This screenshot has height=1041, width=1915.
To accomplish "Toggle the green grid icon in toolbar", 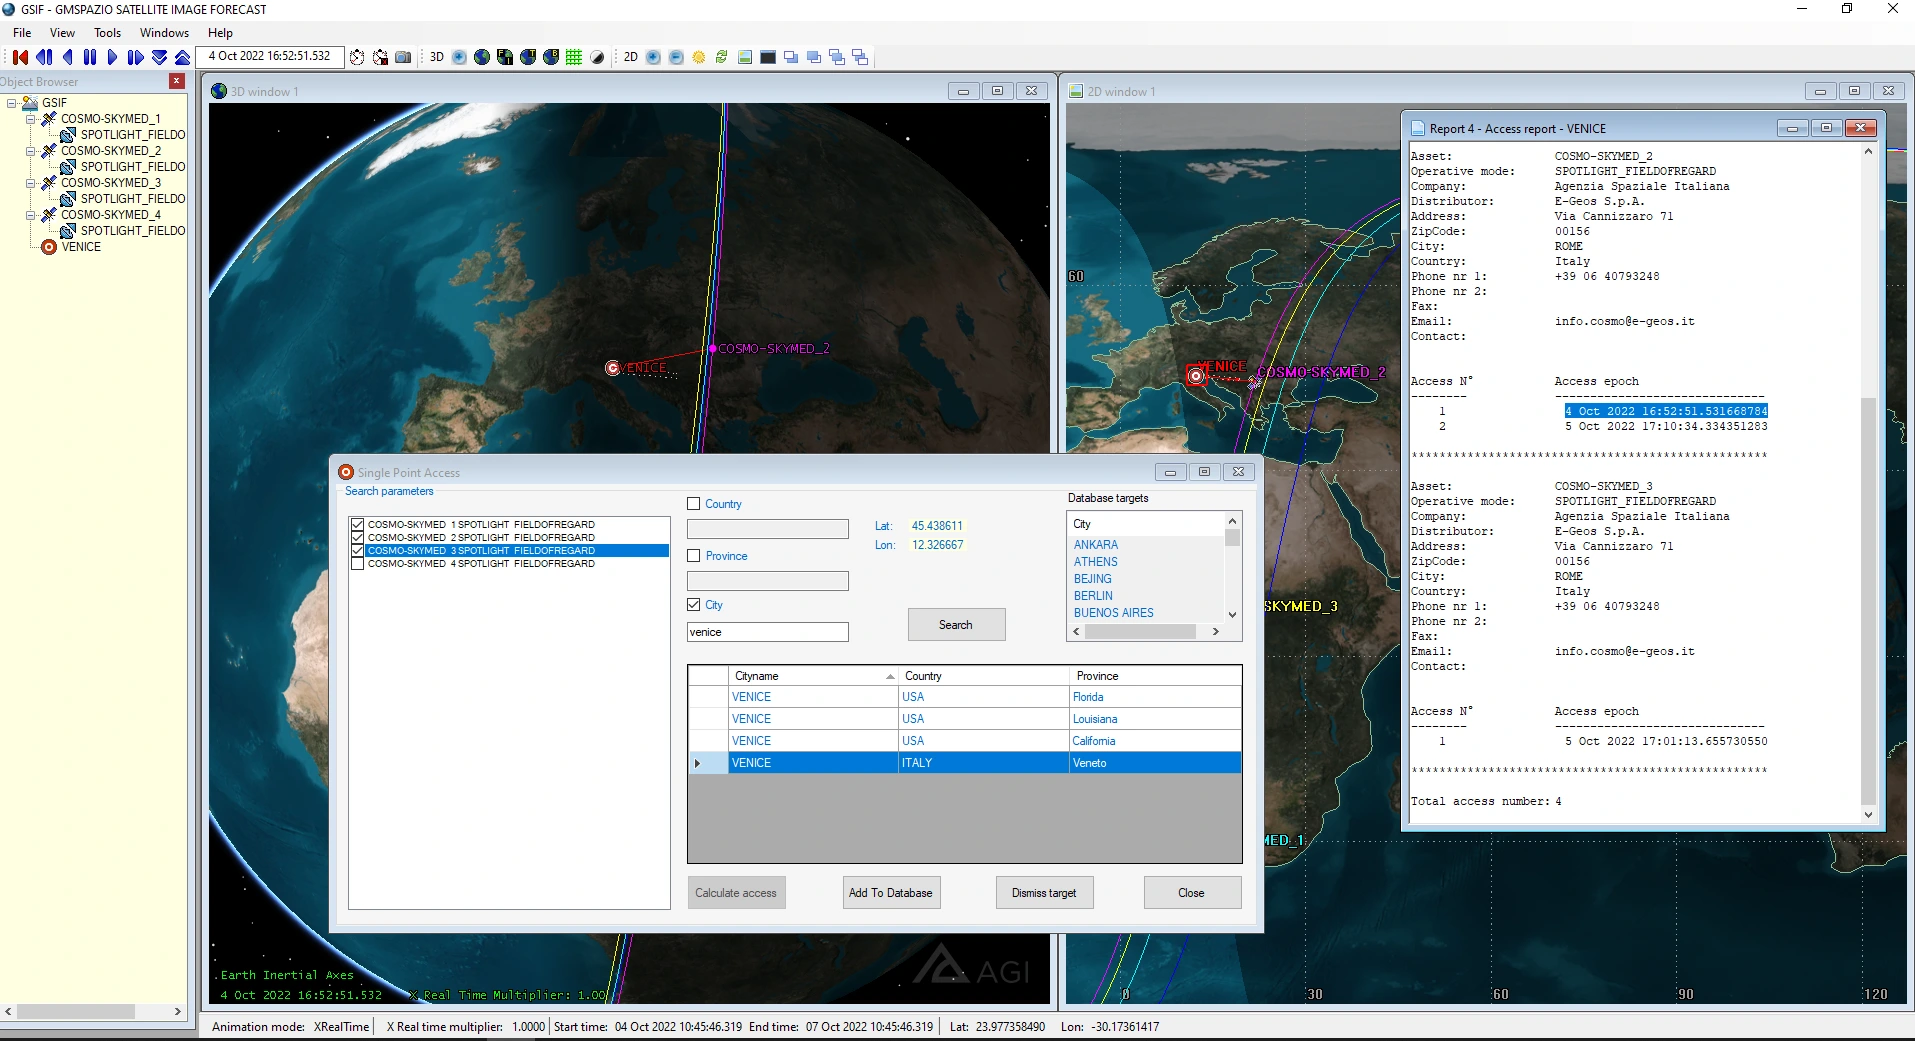I will [x=574, y=57].
